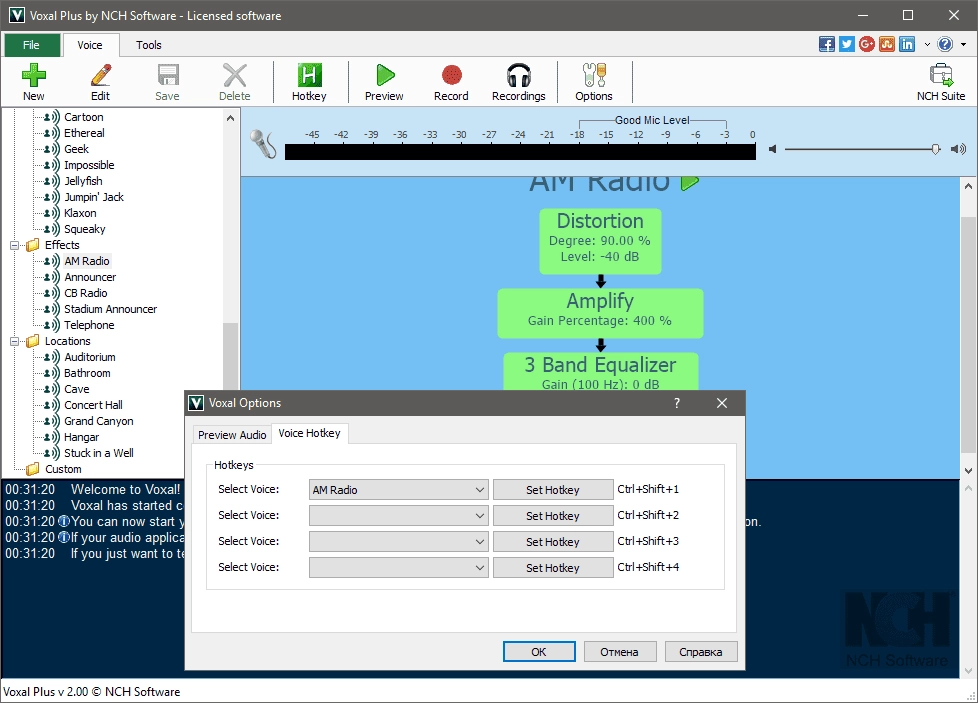978x703 pixels.
Task: Click the Twitter share icon
Action: (x=847, y=44)
